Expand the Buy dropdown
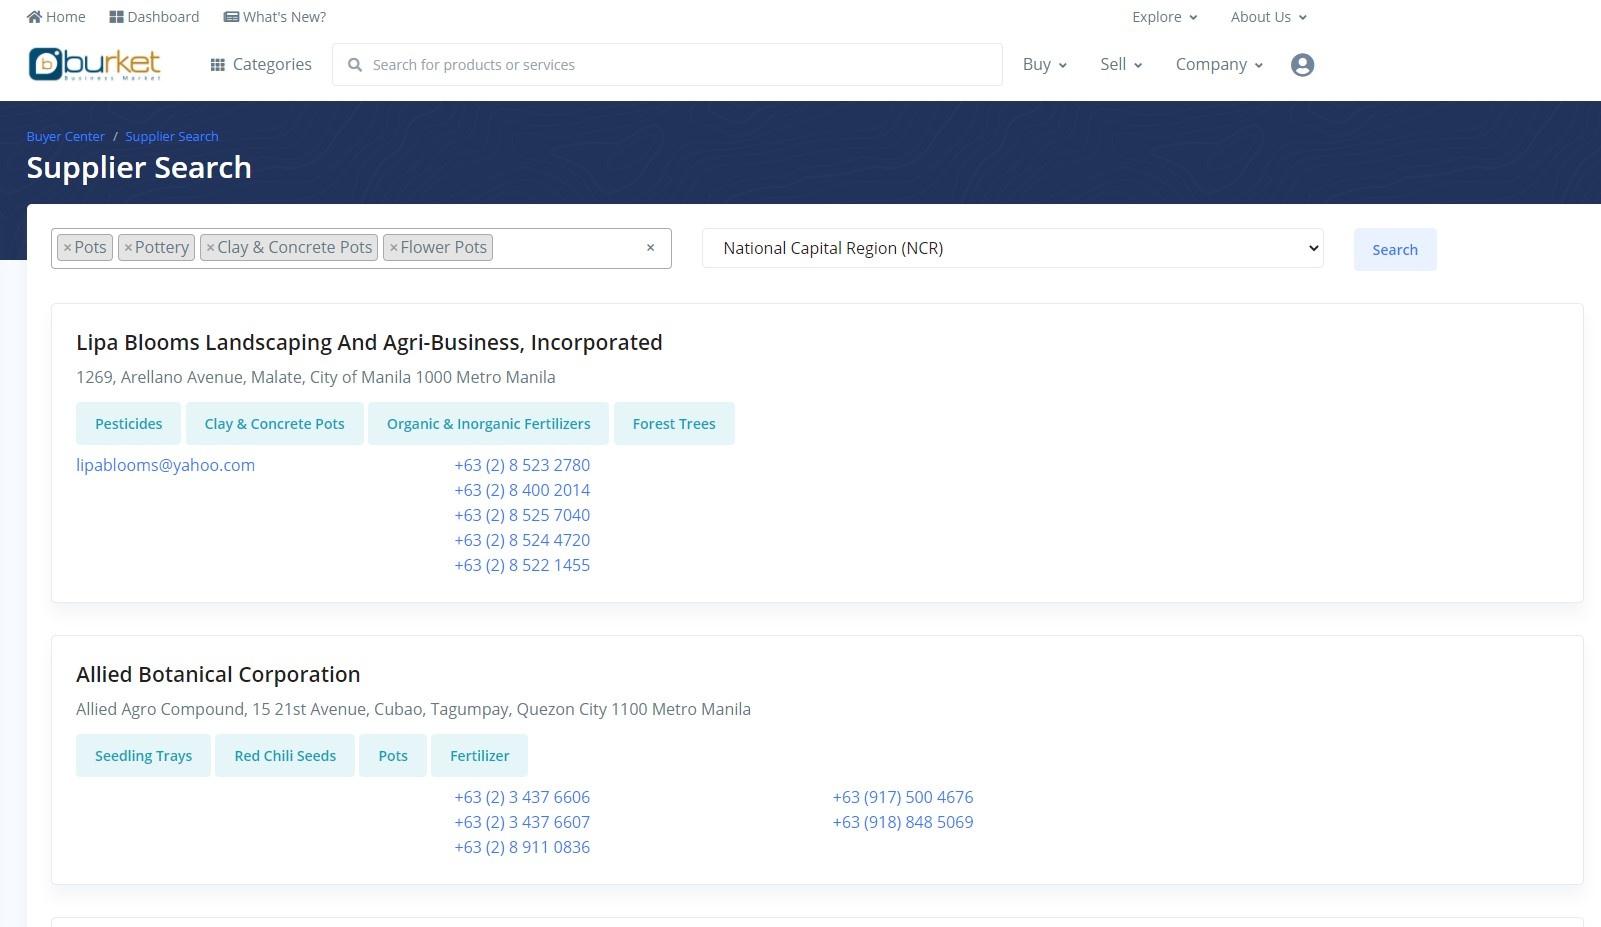The image size is (1601, 927). (1045, 65)
